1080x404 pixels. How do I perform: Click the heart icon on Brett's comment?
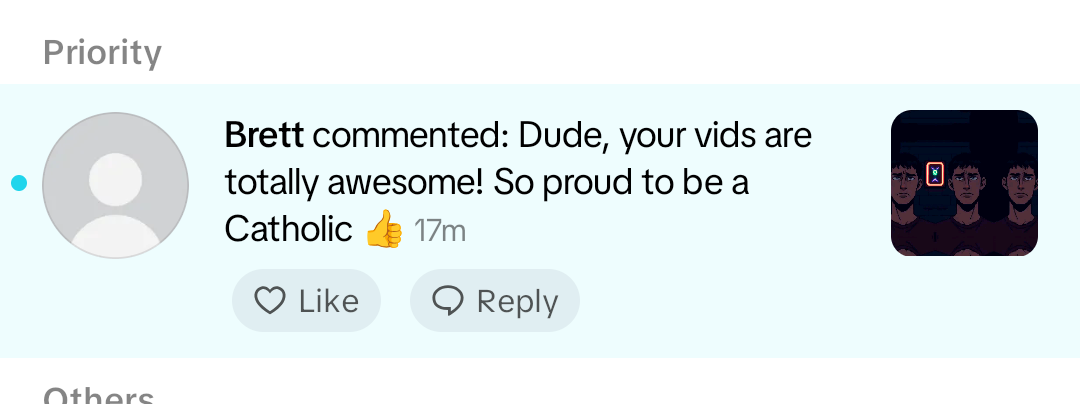270,301
